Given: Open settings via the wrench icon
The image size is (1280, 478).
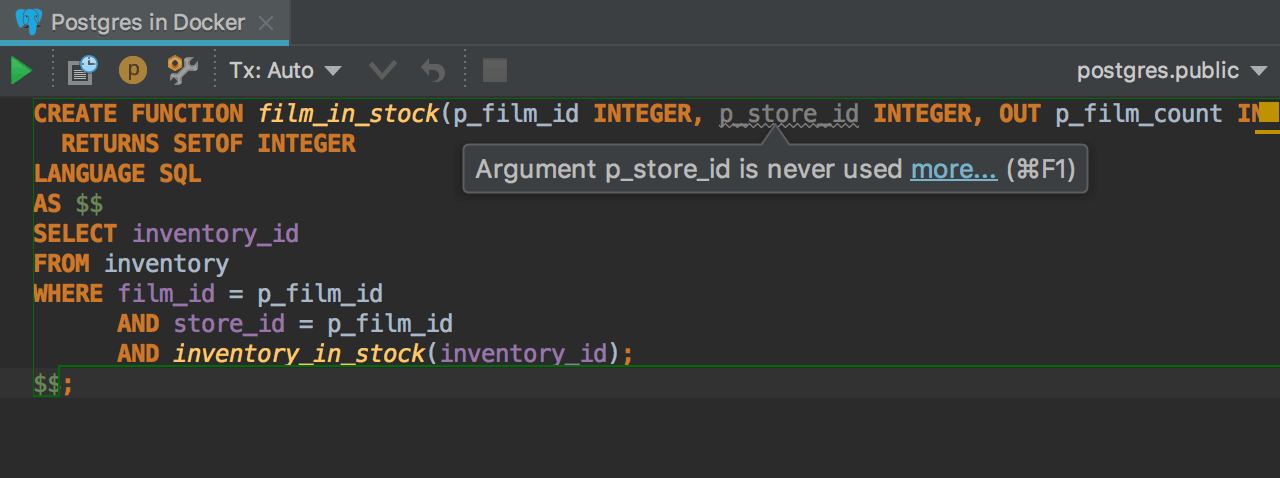Looking at the screenshot, I should pyautogui.click(x=182, y=70).
